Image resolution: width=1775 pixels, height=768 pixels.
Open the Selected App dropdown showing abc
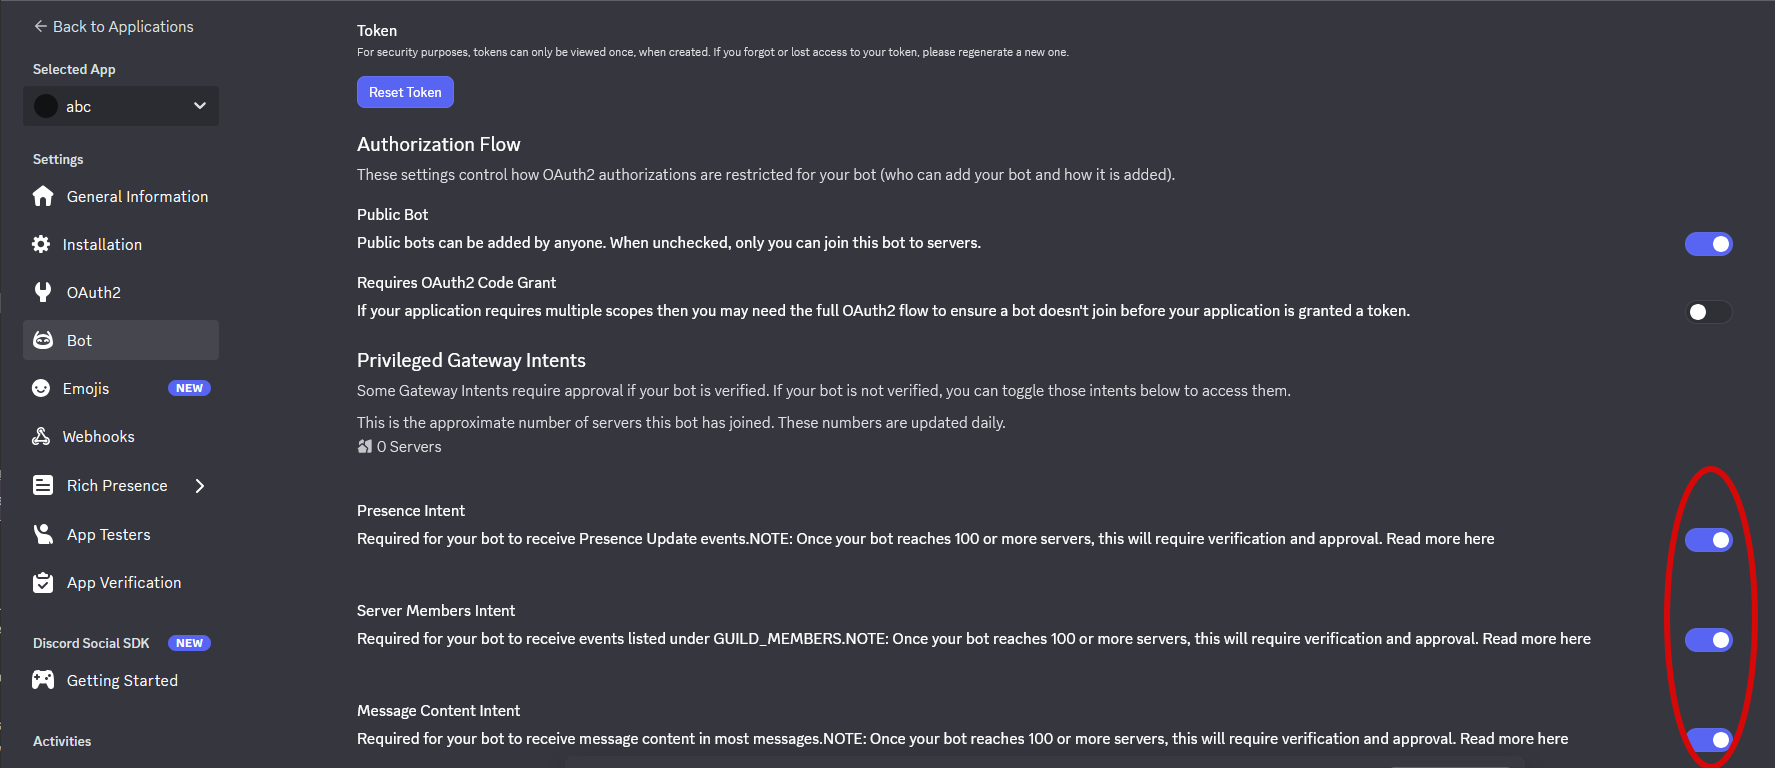[x=120, y=105]
